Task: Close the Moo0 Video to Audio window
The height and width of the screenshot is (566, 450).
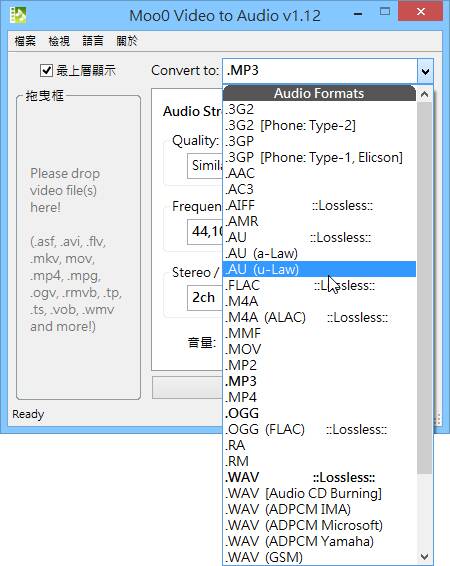Action: point(420,12)
